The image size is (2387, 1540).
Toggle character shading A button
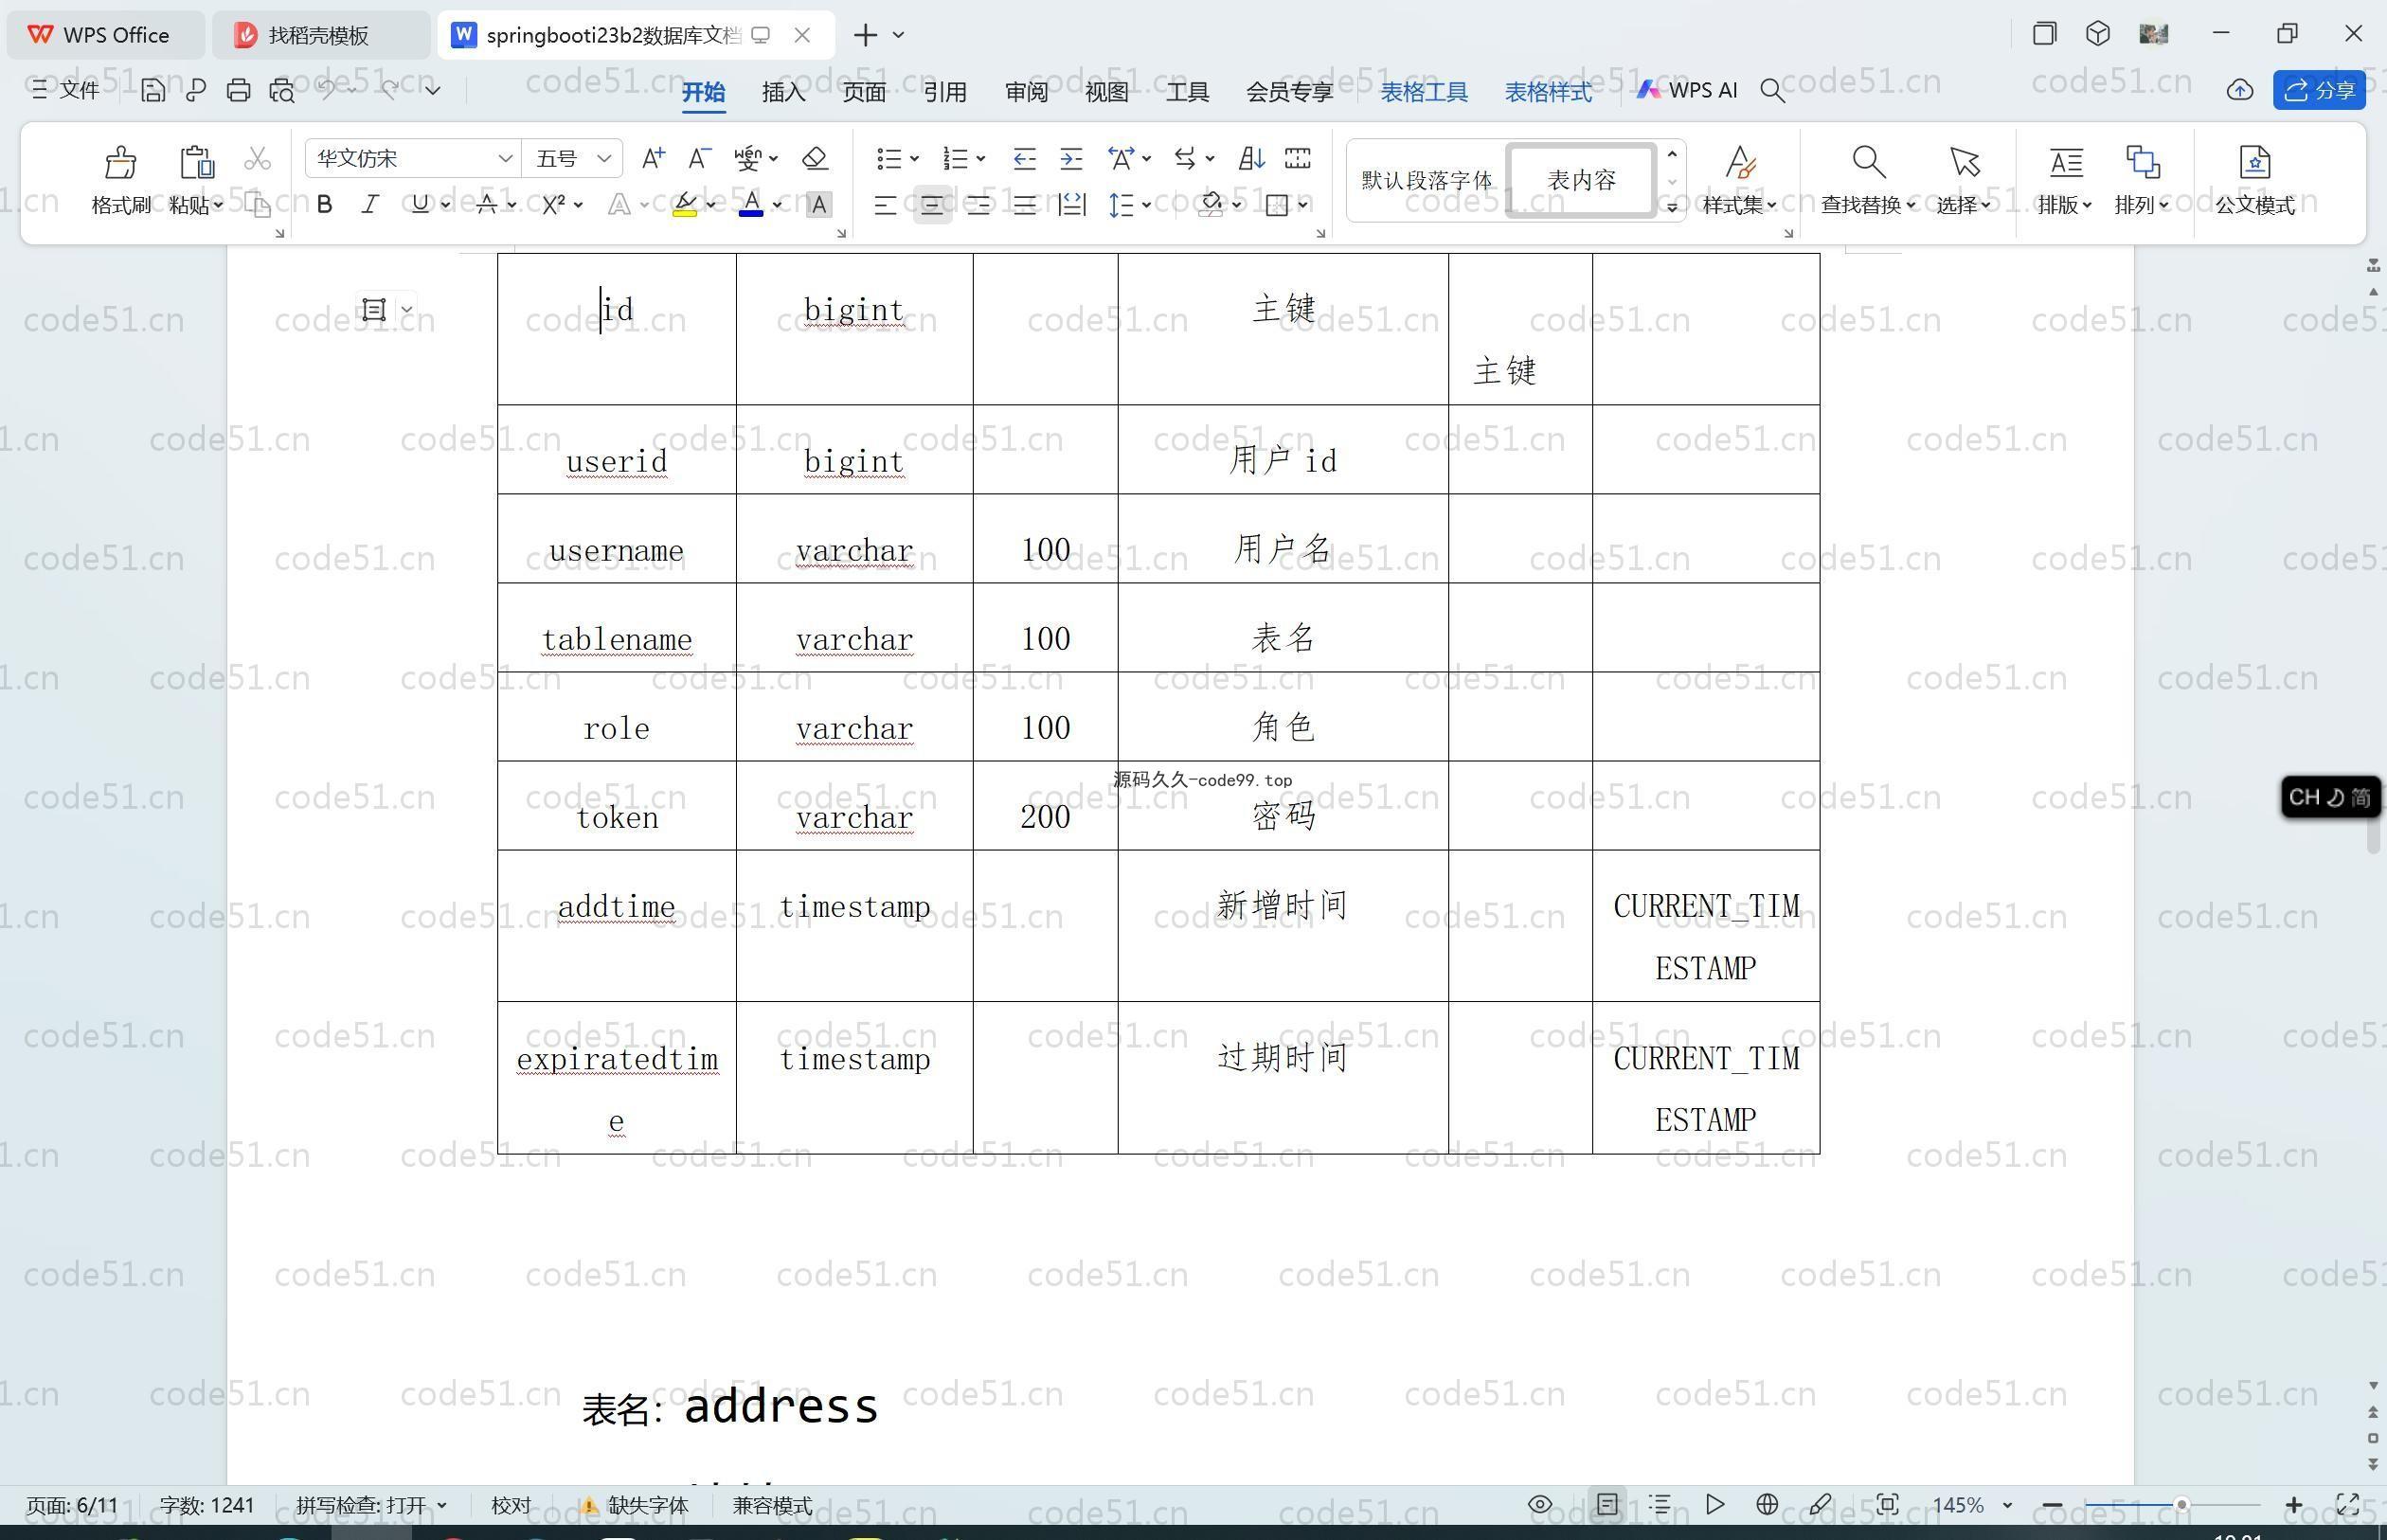818,204
